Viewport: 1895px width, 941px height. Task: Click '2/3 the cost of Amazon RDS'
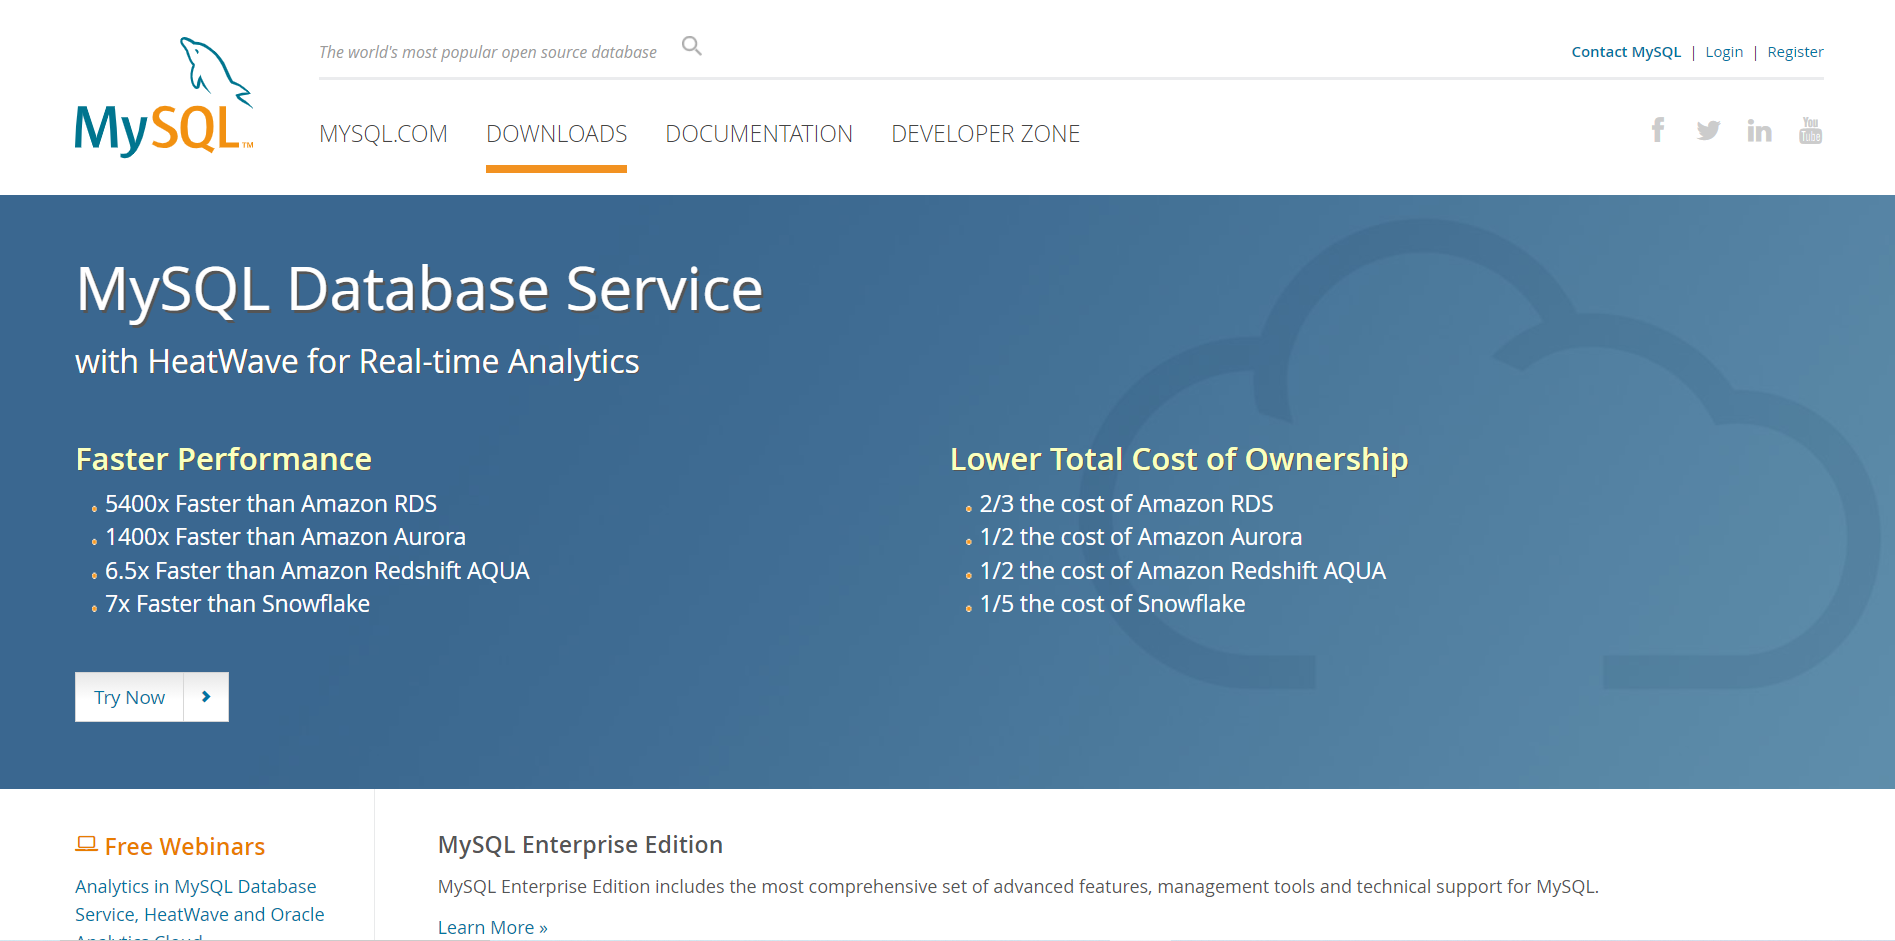pos(1126,504)
